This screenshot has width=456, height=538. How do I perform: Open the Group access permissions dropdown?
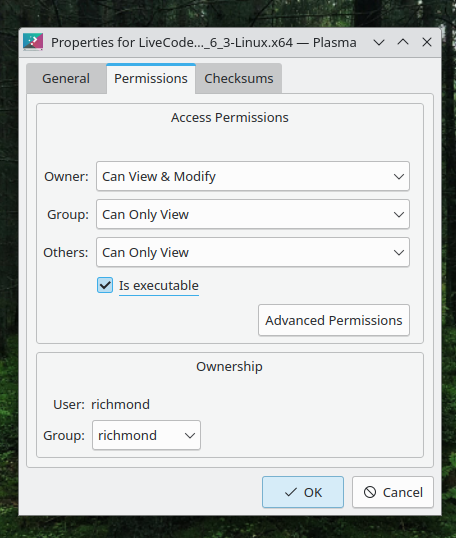[x=253, y=214]
